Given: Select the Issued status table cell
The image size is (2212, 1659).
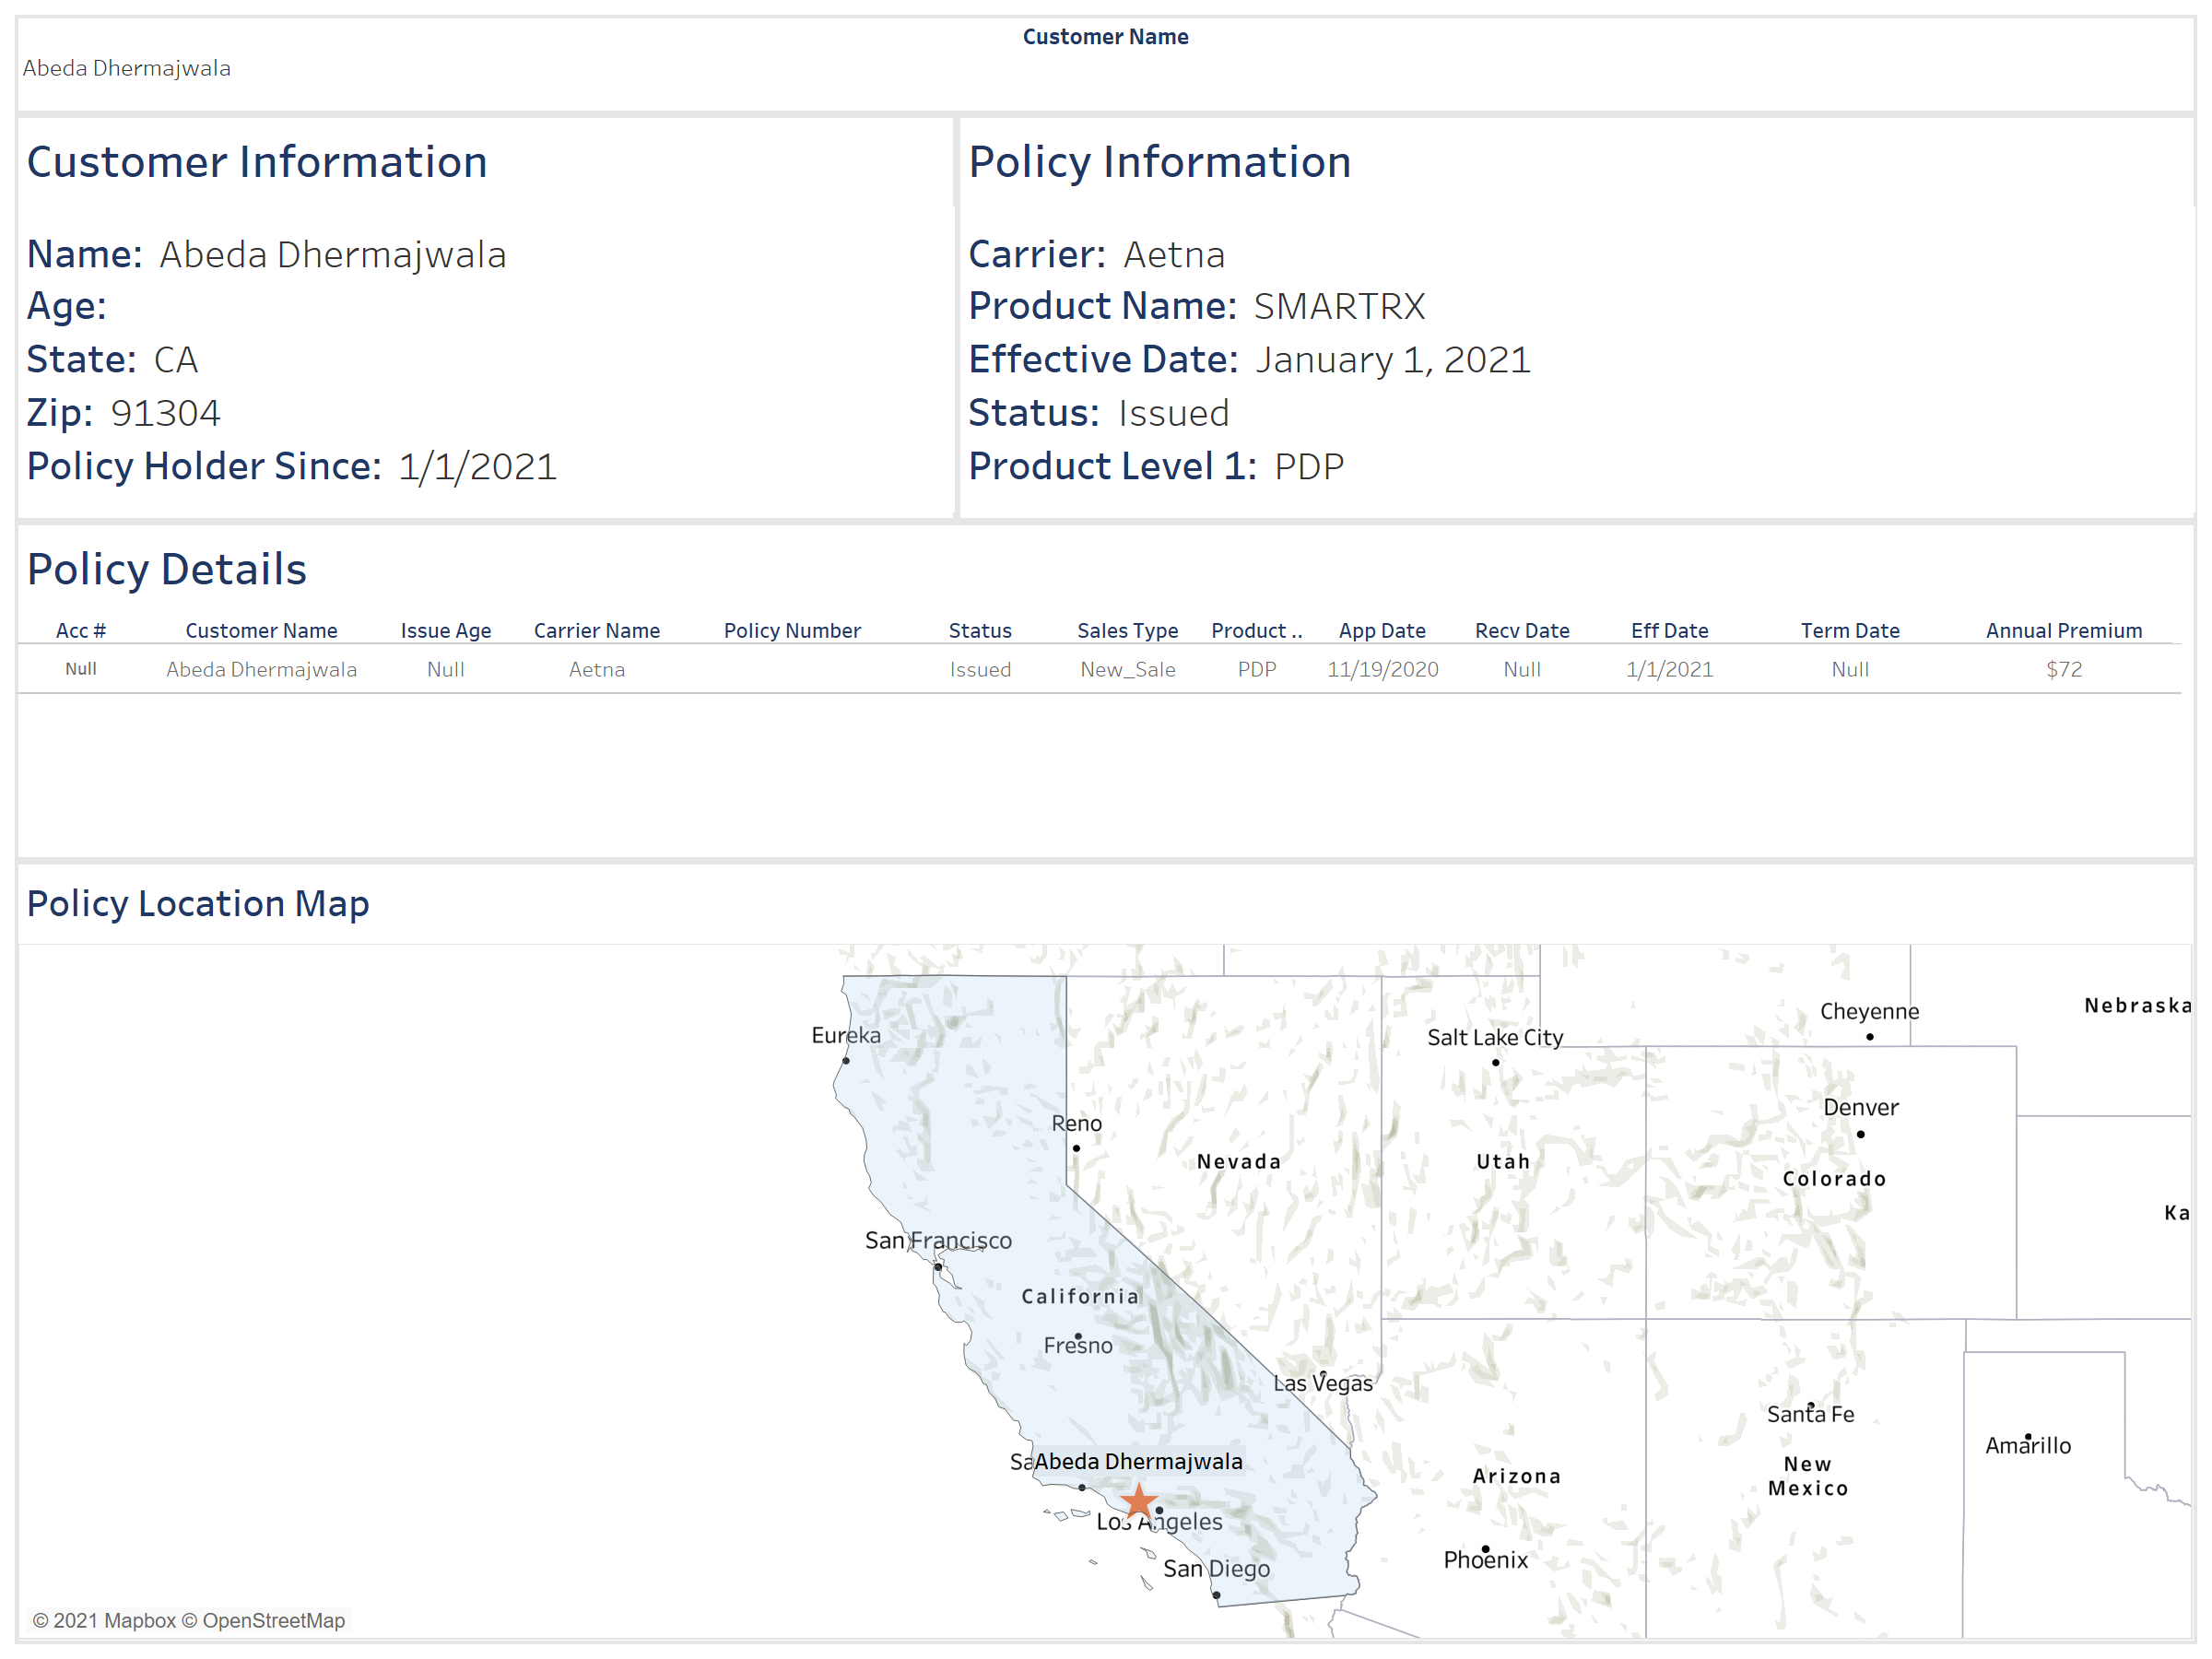Looking at the screenshot, I should (x=979, y=669).
